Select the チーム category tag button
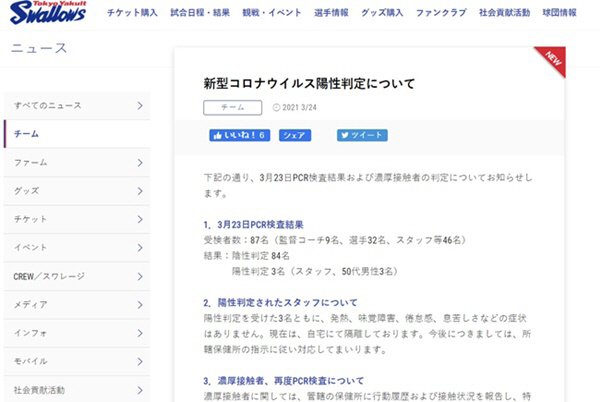This screenshot has width=600, height=402. [x=233, y=107]
